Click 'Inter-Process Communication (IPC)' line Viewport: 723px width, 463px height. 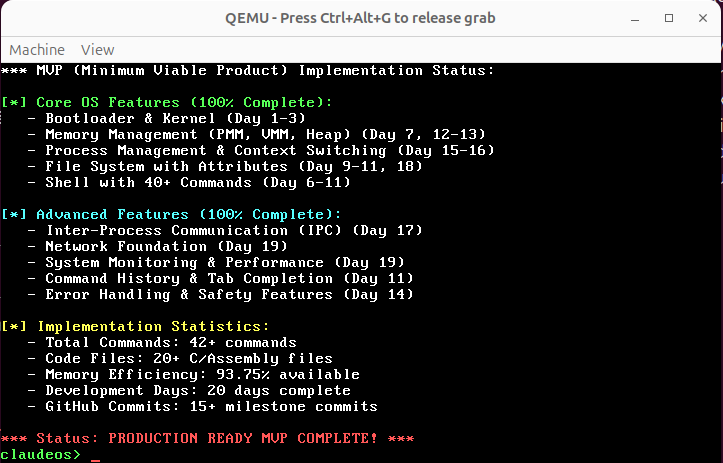[225, 230]
